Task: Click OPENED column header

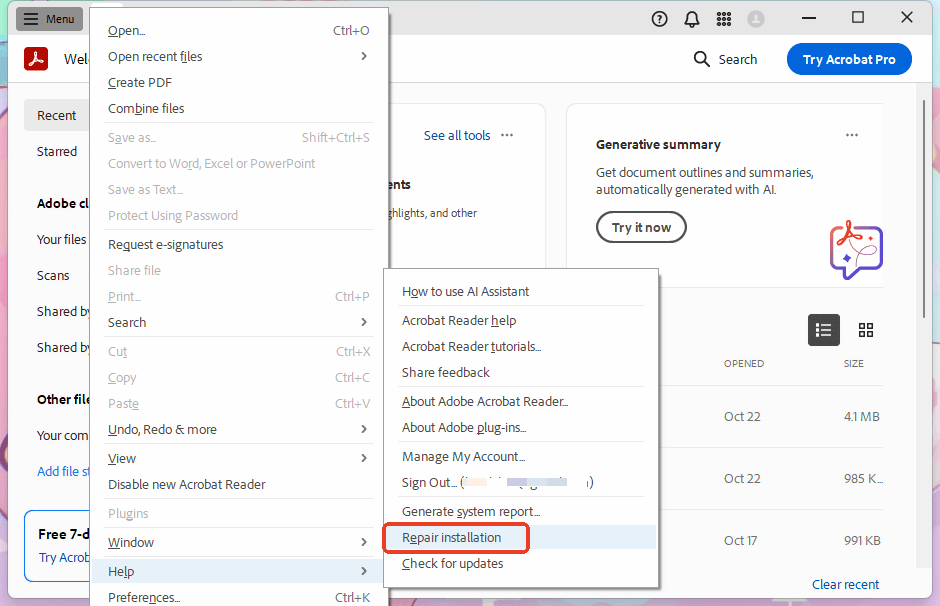Action: pos(743,364)
